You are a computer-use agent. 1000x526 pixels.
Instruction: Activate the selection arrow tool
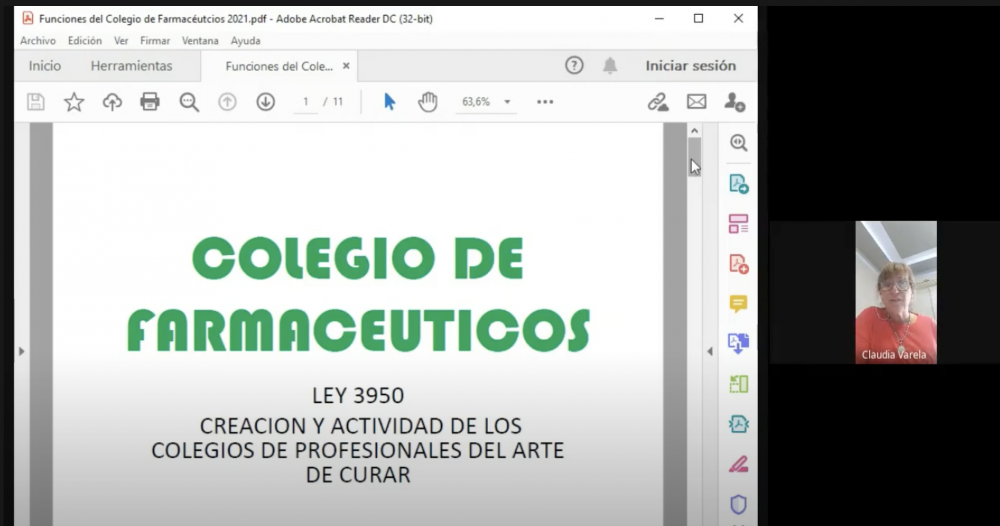pos(389,102)
